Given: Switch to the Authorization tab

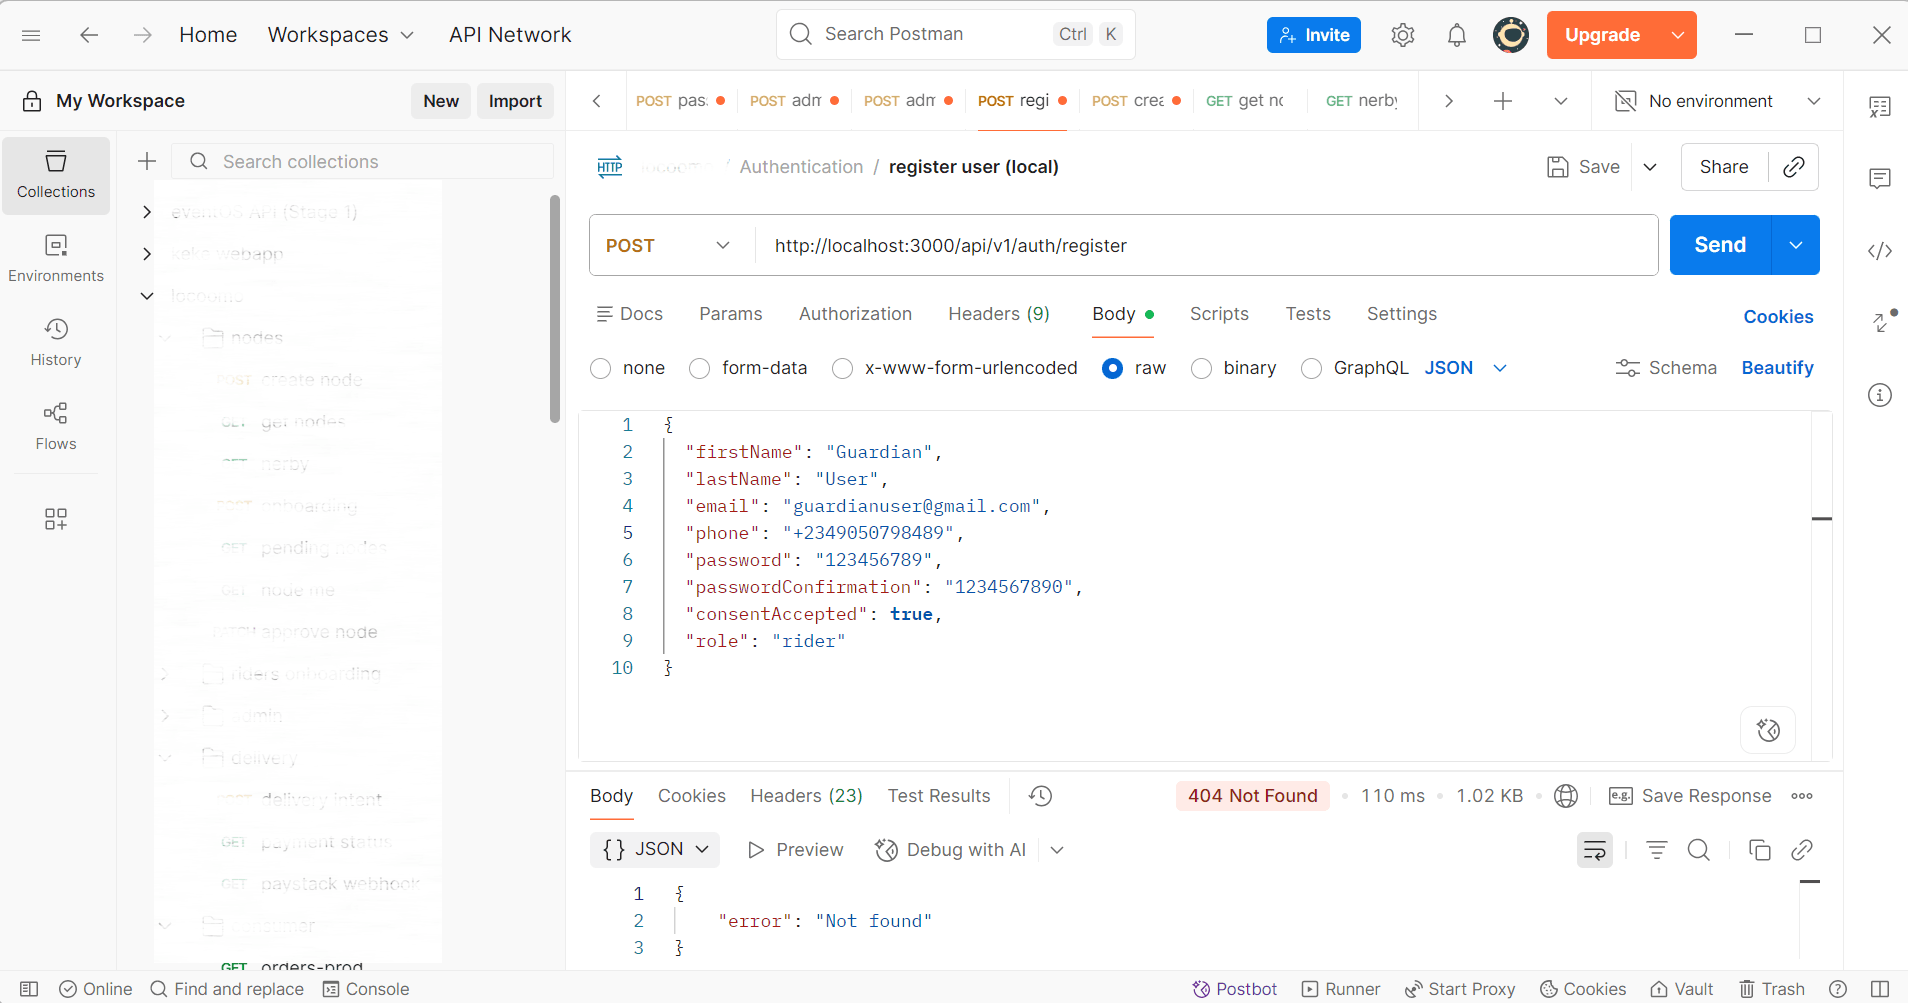Looking at the screenshot, I should 855,314.
